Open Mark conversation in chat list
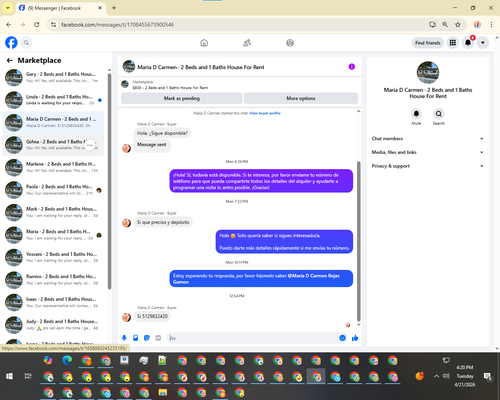 (x=53, y=212)
